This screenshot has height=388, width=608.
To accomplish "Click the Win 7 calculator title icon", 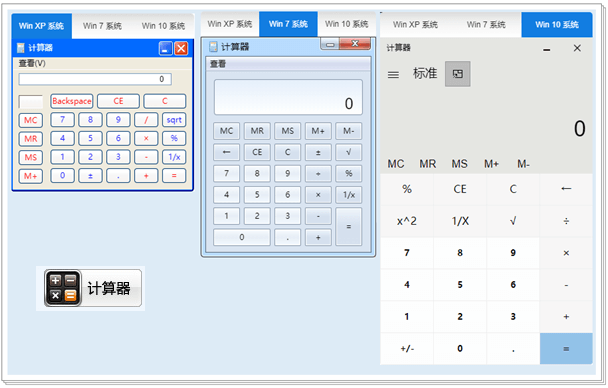I will [x=213, y=47].
